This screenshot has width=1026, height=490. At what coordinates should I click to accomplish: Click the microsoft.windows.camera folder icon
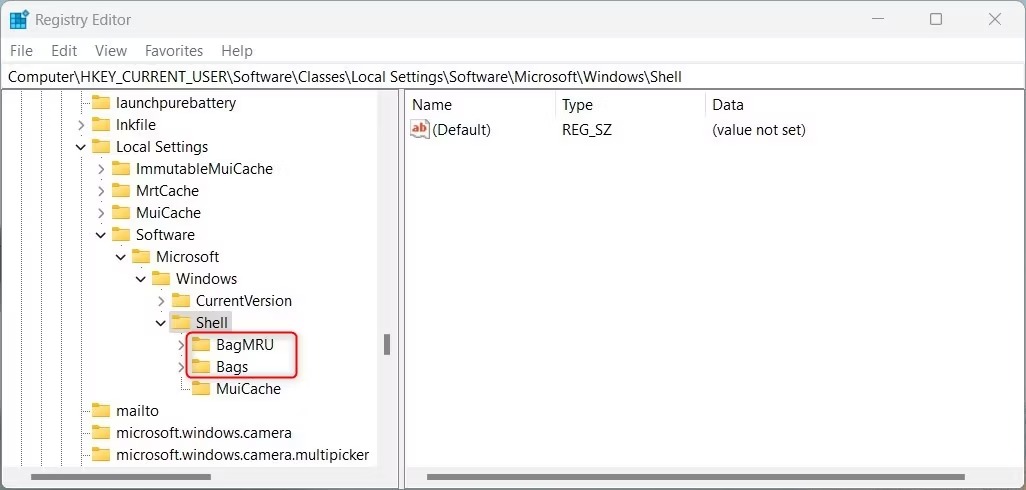(101, 432)
